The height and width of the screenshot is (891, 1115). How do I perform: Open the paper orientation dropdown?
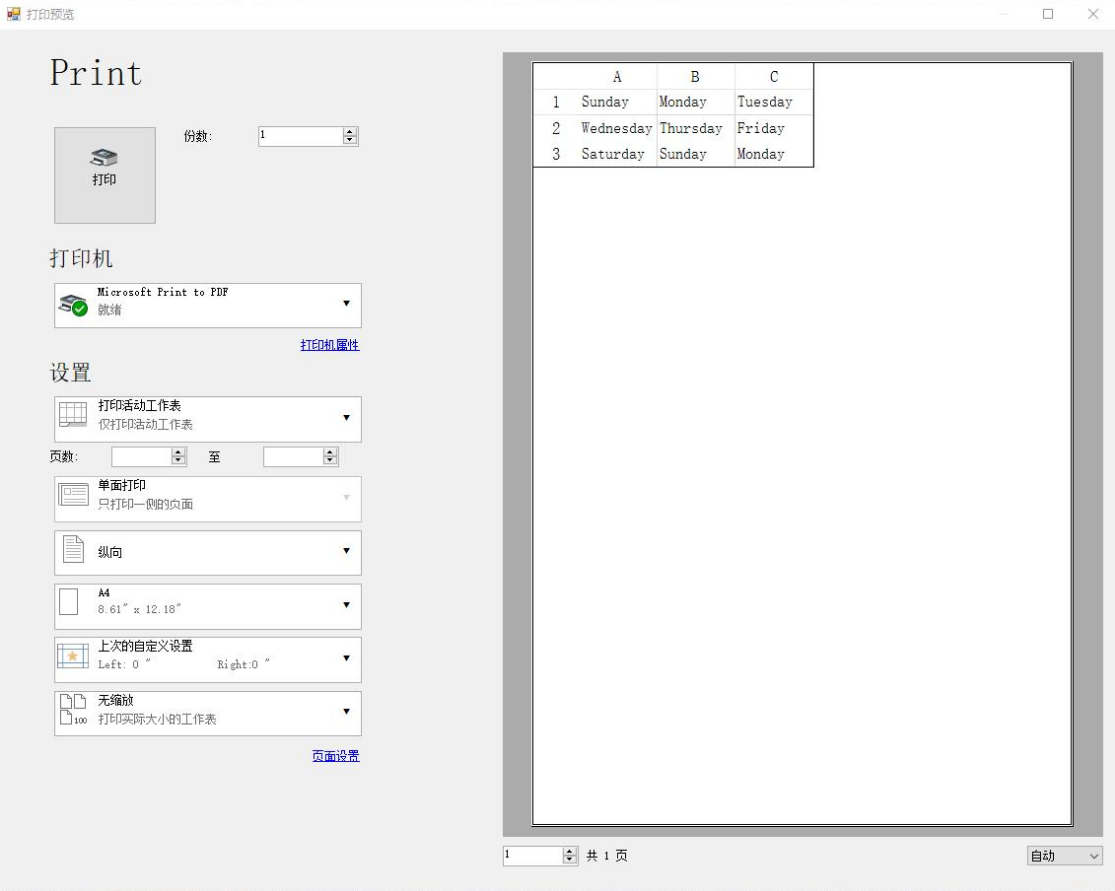[346, 551]
